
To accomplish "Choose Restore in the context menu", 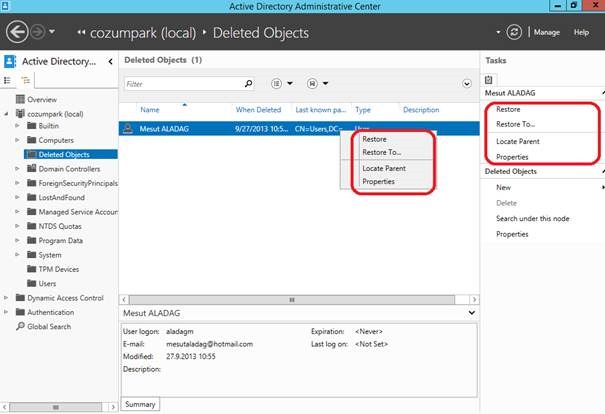I will 374,139.
